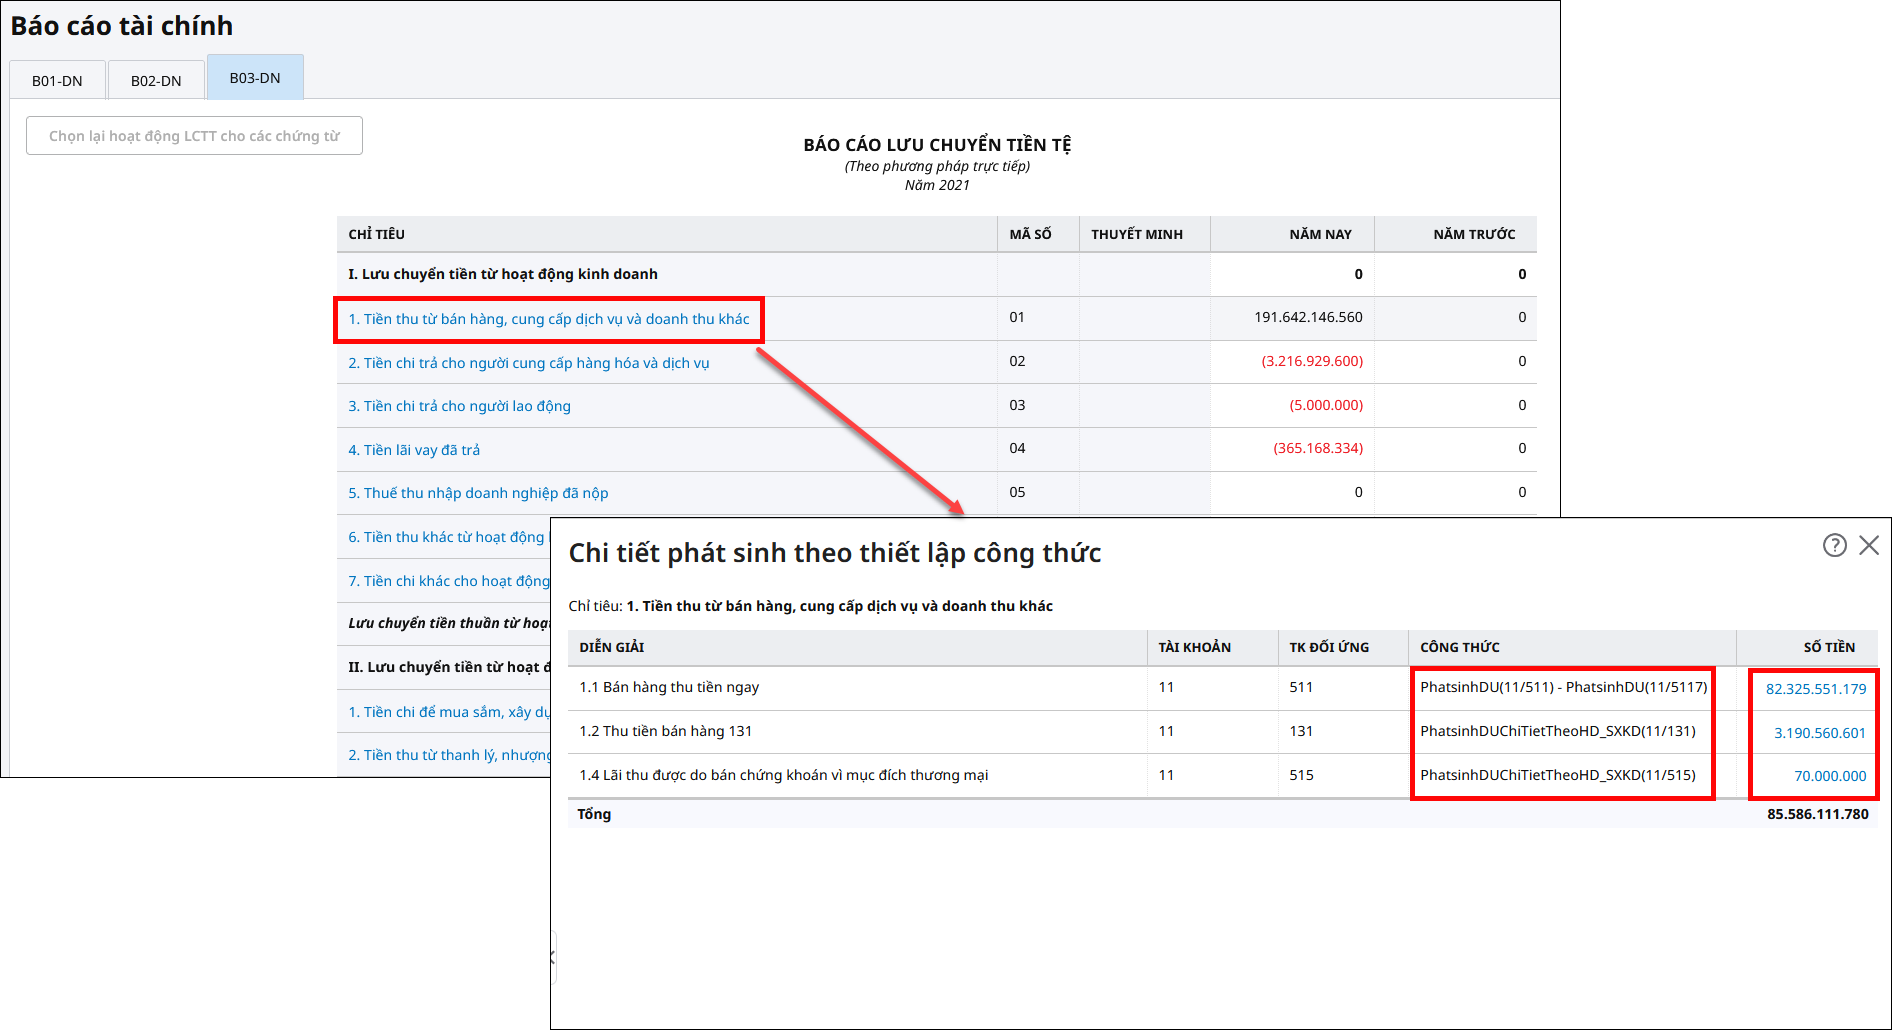The width and height of the screenshot is (1892, 1030).
Task: Open 'Tiền thu từ bán hàng' indicator link
Action: tap(548, 319)
